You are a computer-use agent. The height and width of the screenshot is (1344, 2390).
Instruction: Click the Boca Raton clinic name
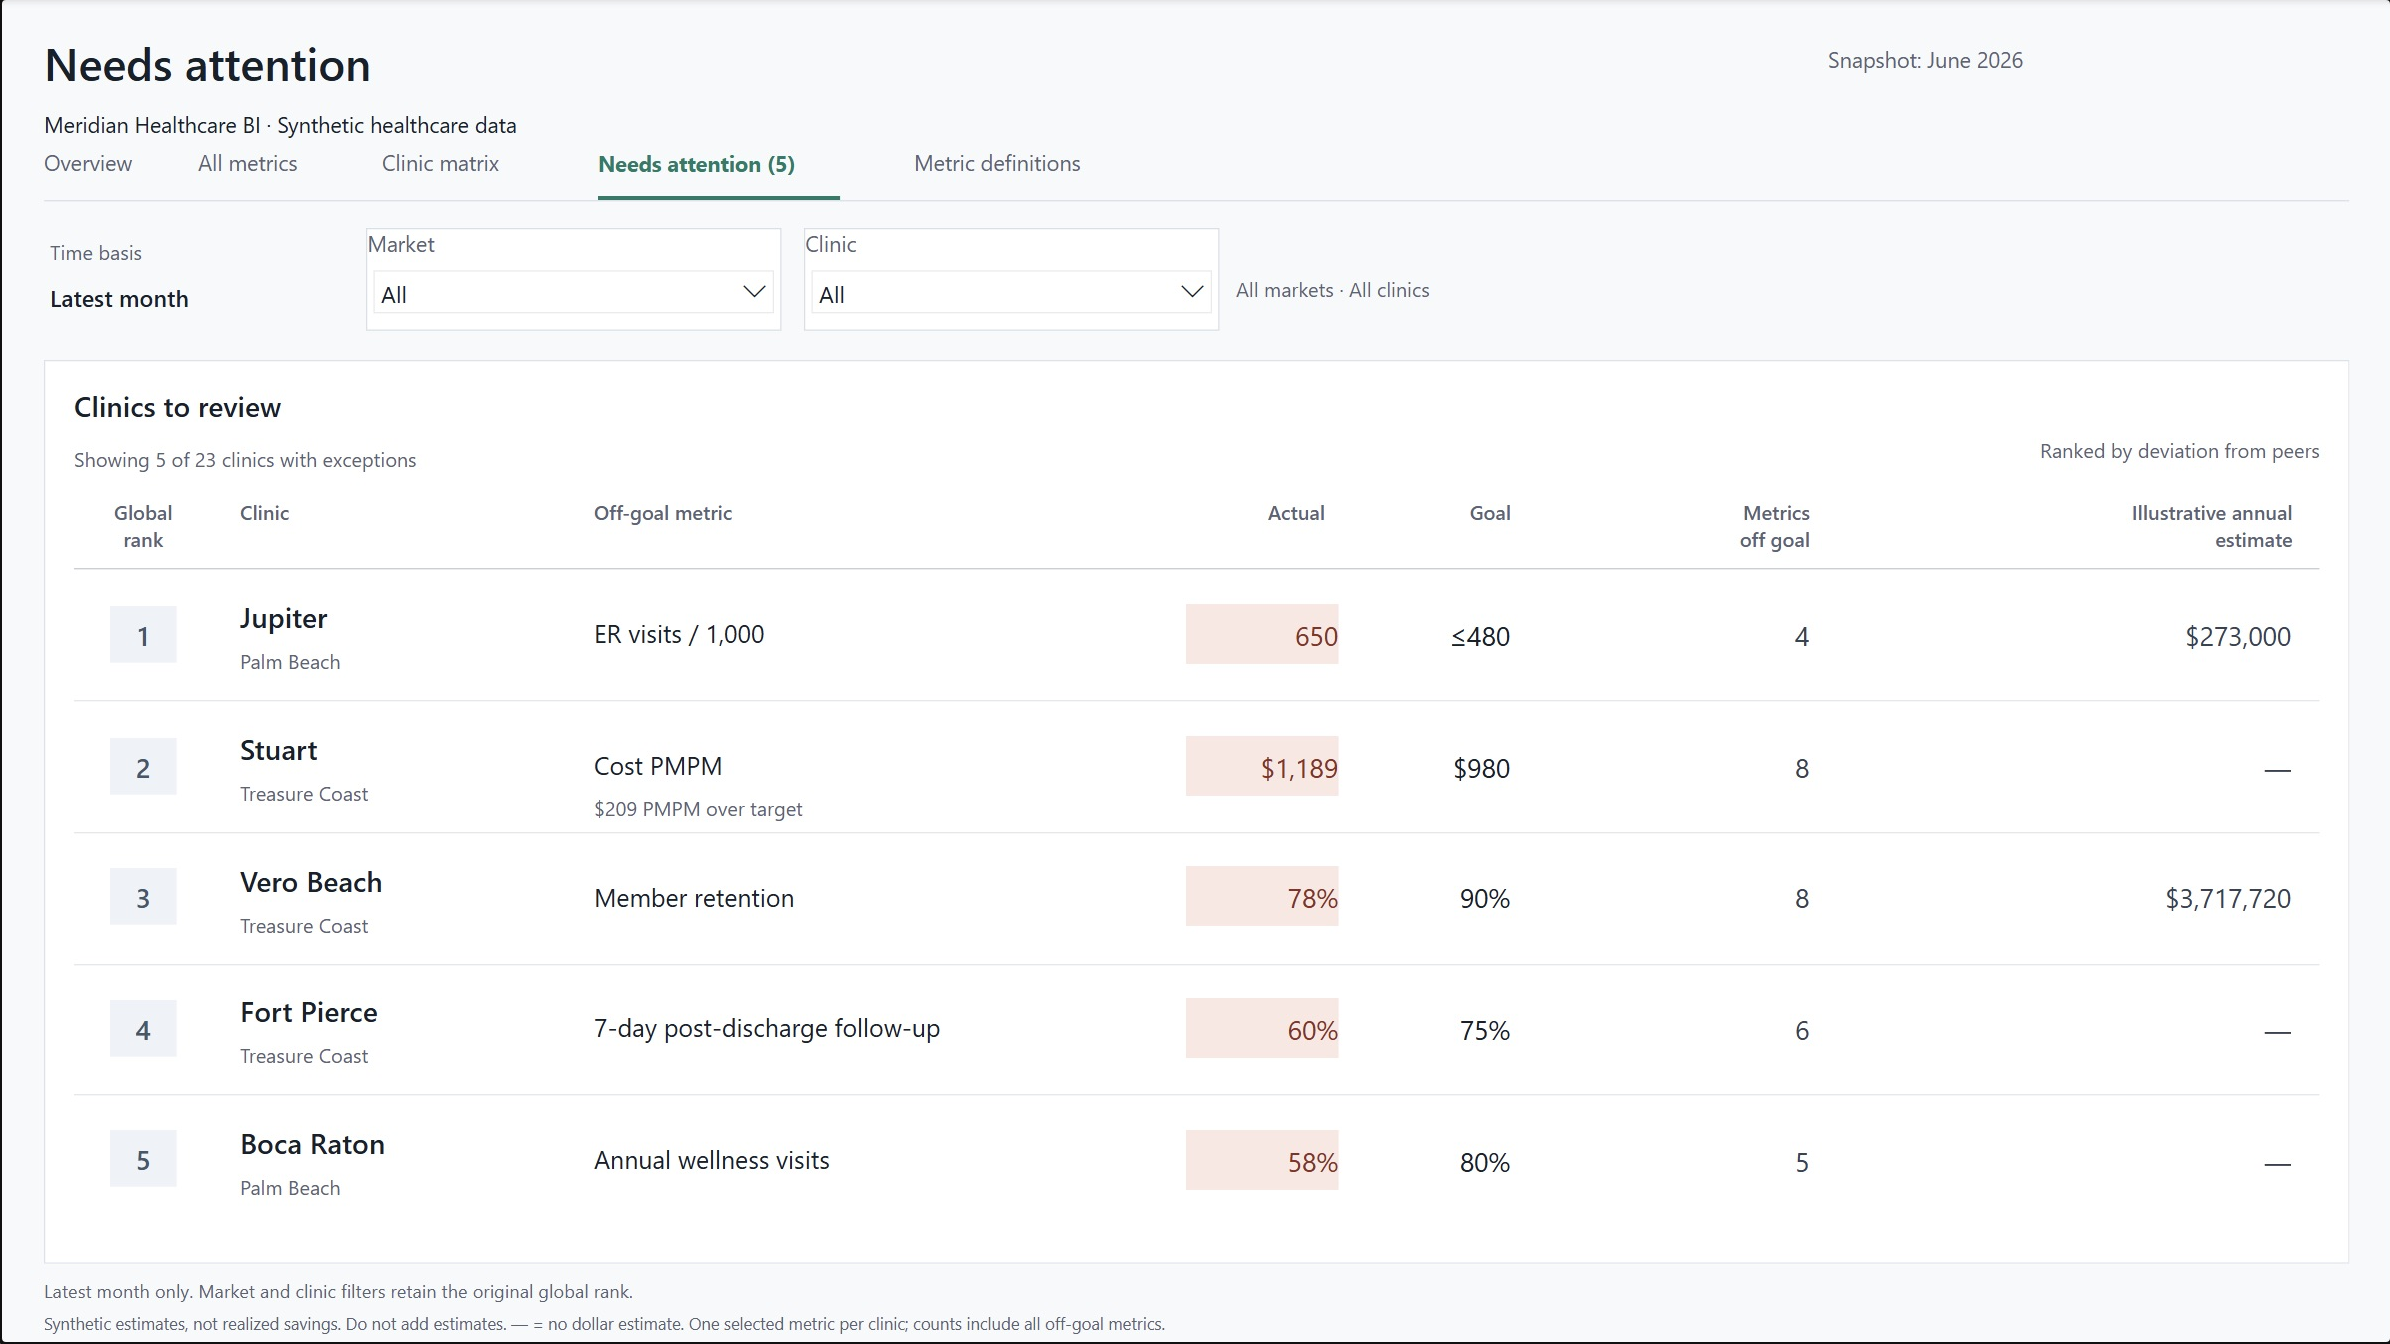(312, 1145)
